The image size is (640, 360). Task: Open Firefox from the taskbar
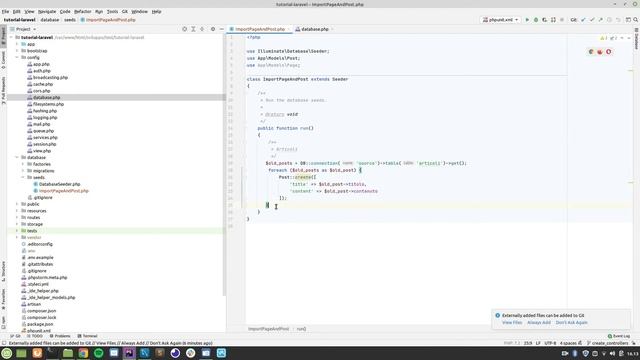(37, 353)
